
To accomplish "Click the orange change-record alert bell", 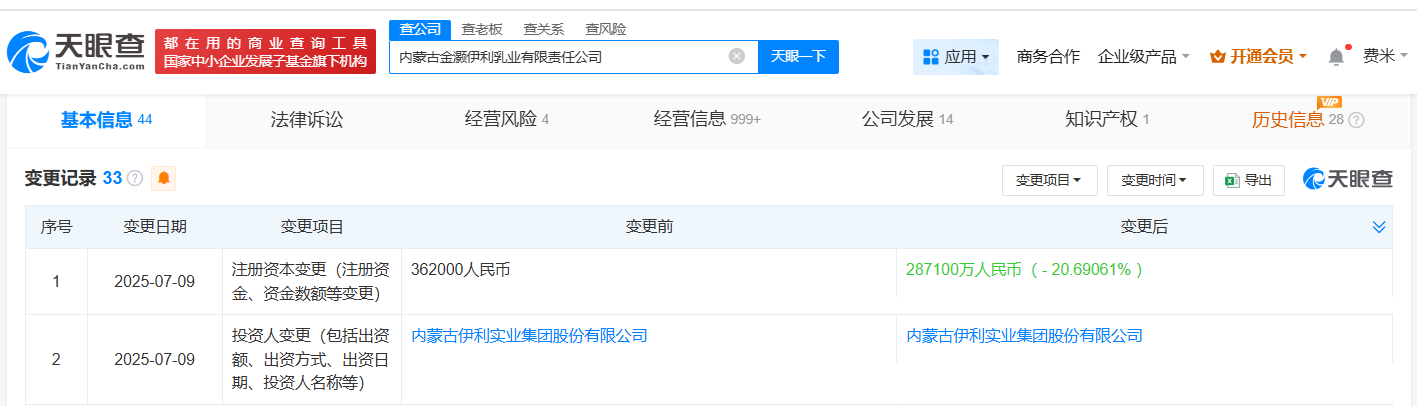I will tap(163, 179).
